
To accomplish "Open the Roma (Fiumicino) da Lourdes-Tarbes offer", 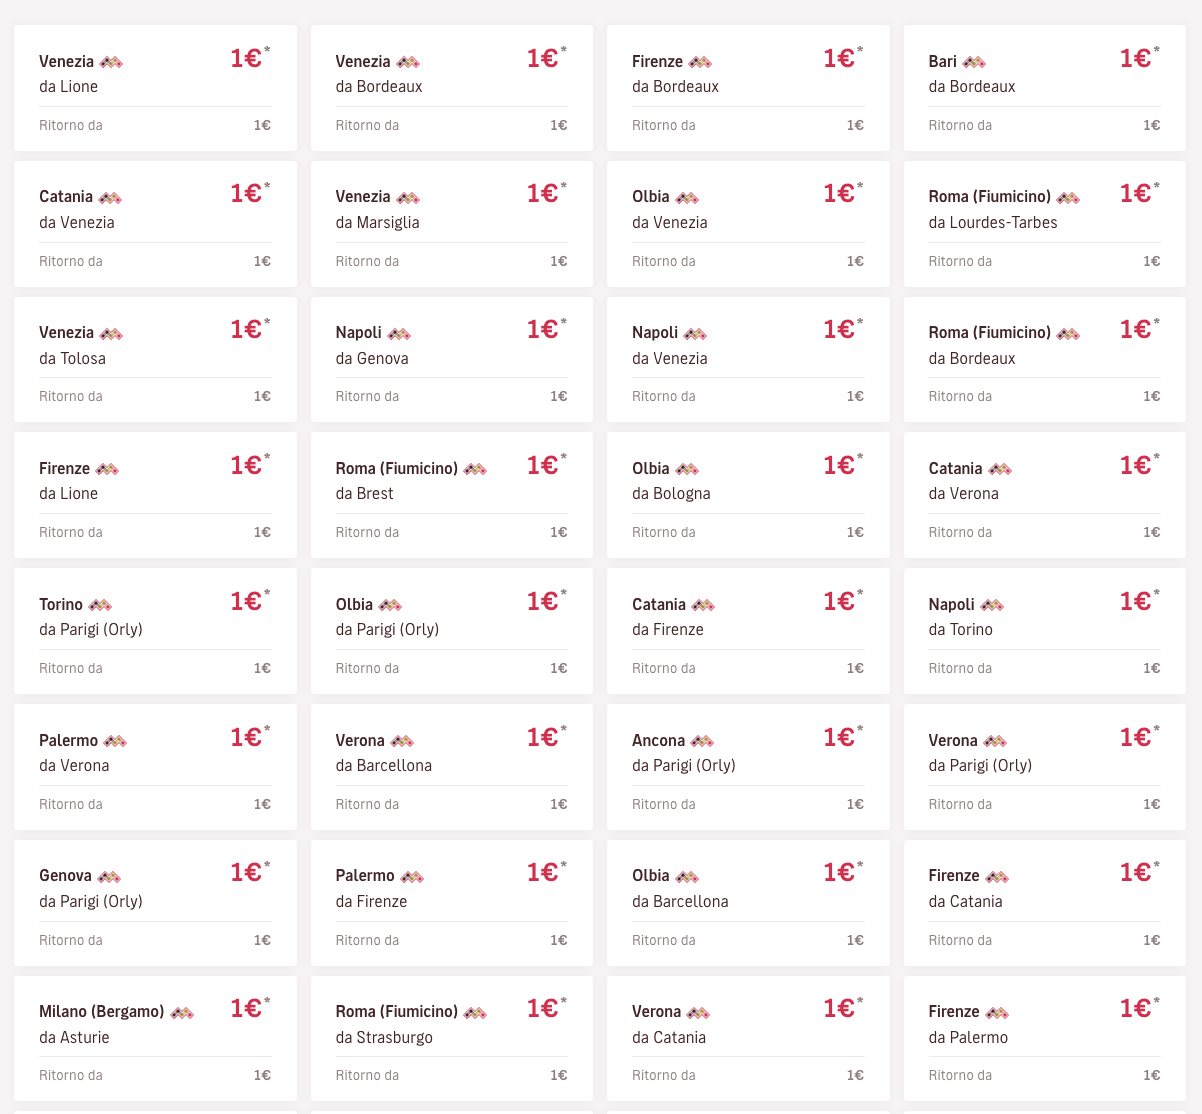I will click(x=1044, y=223).
